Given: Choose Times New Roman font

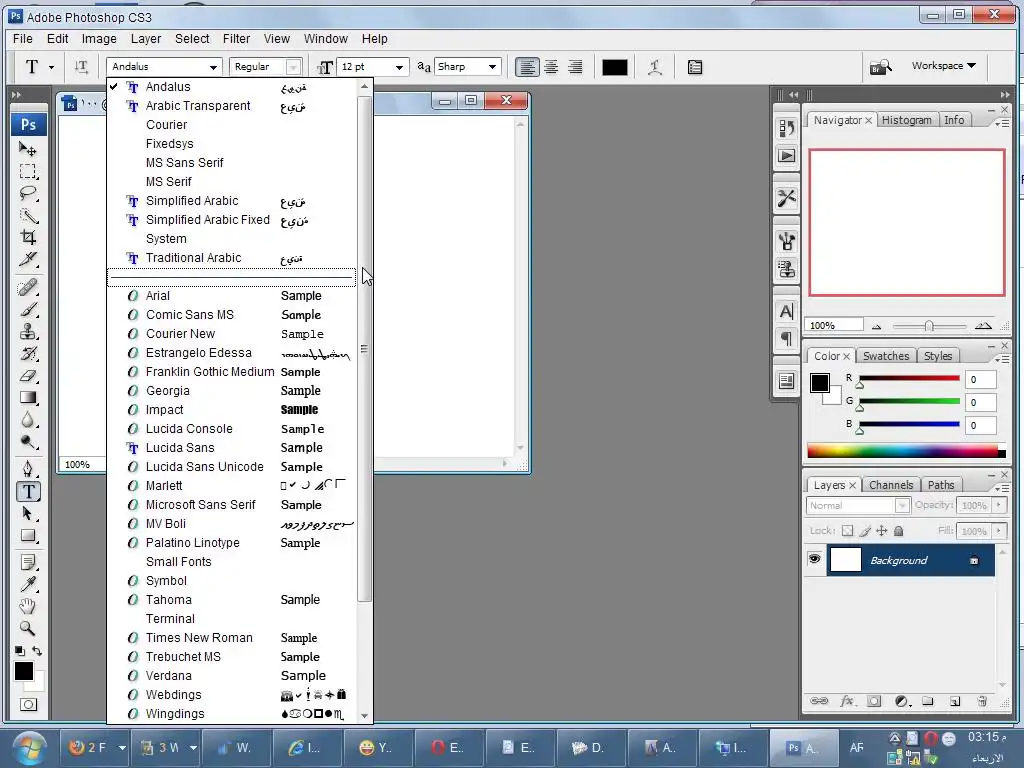Looking at the screenshot, I should pos(232,638).
